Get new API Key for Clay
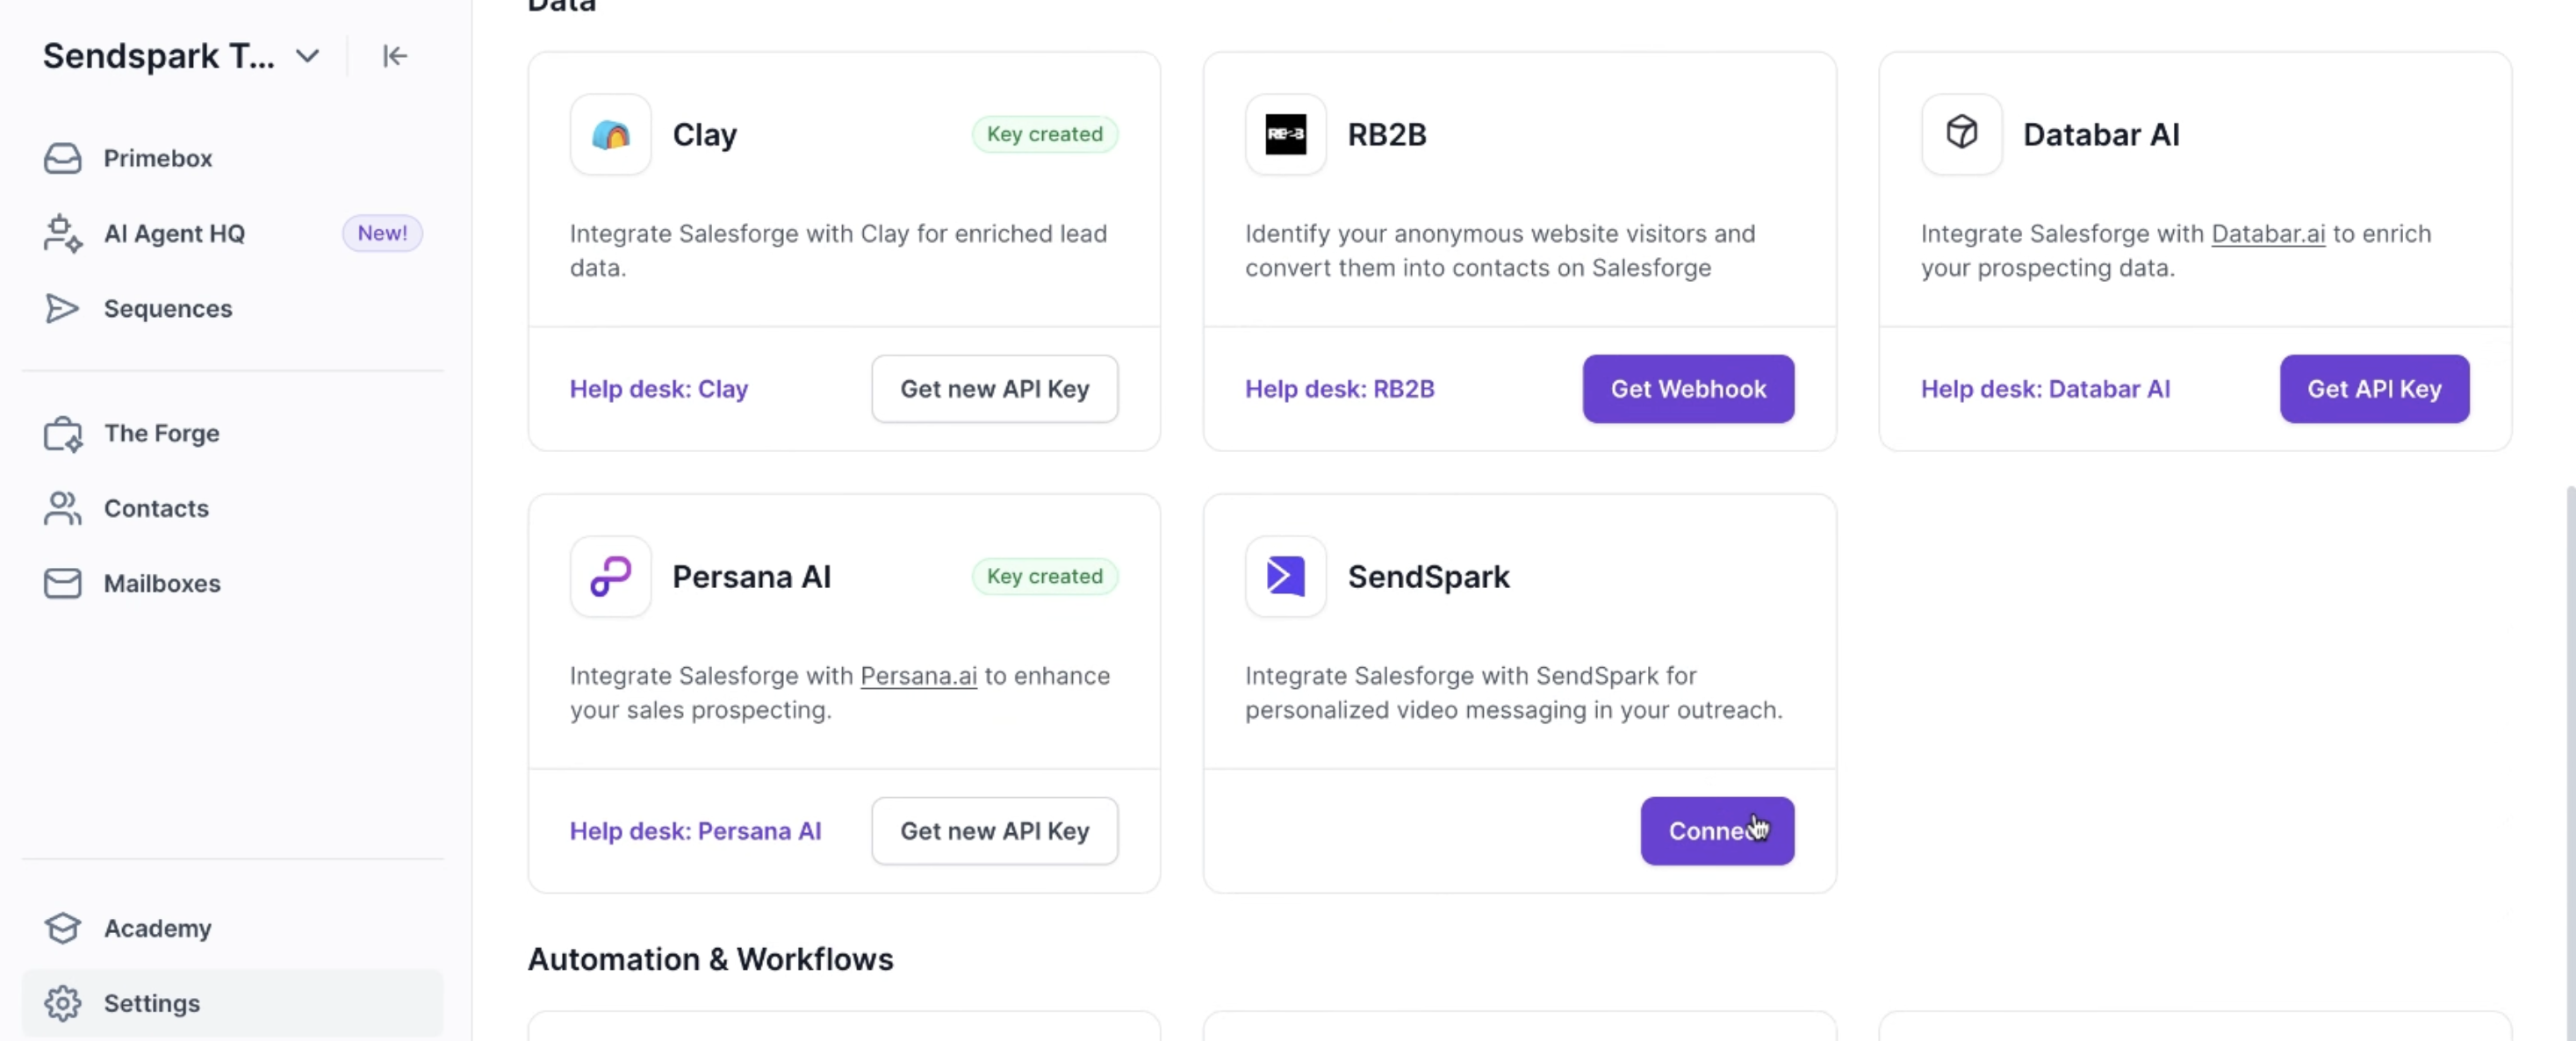 coord(994,389)
